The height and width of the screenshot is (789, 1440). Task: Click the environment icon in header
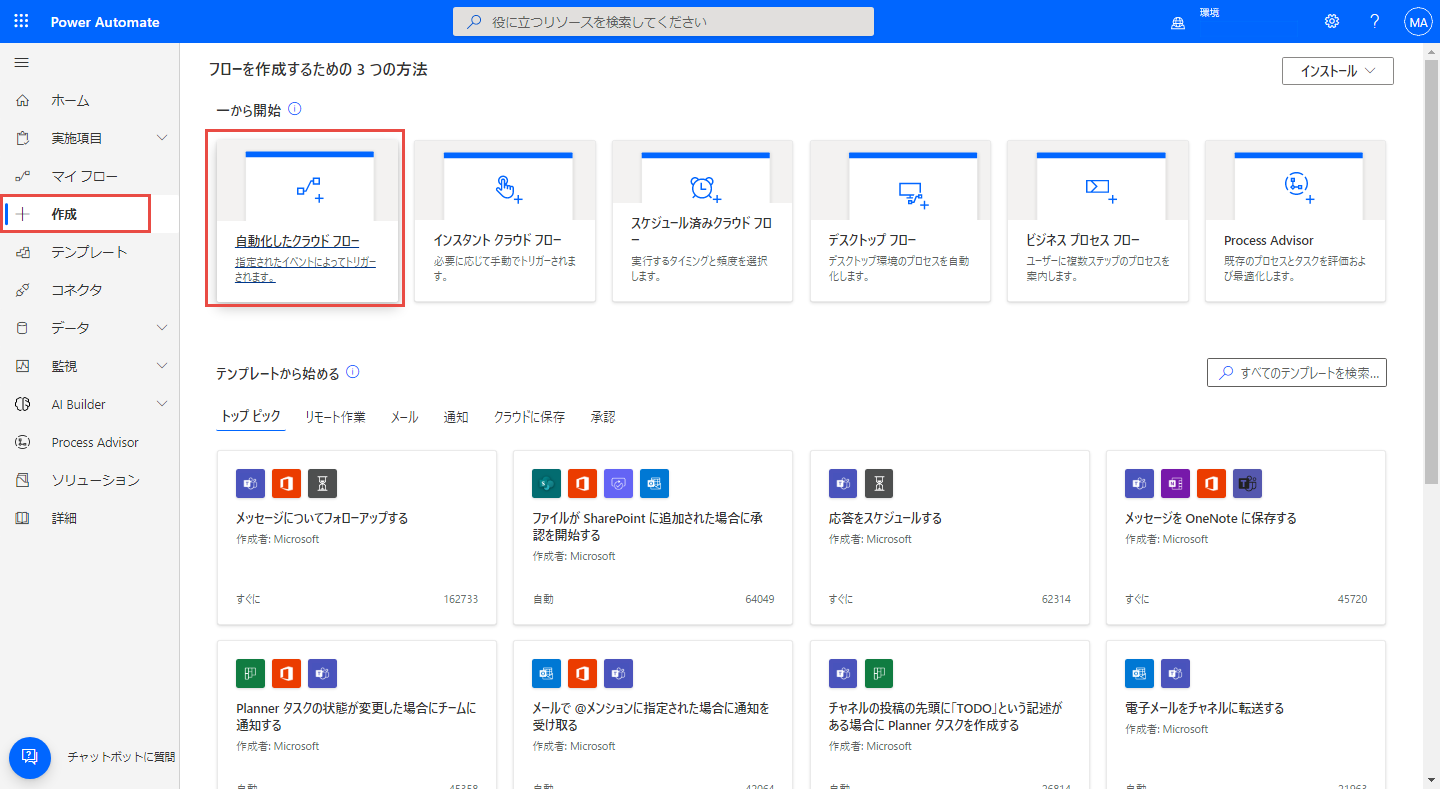1177,23
